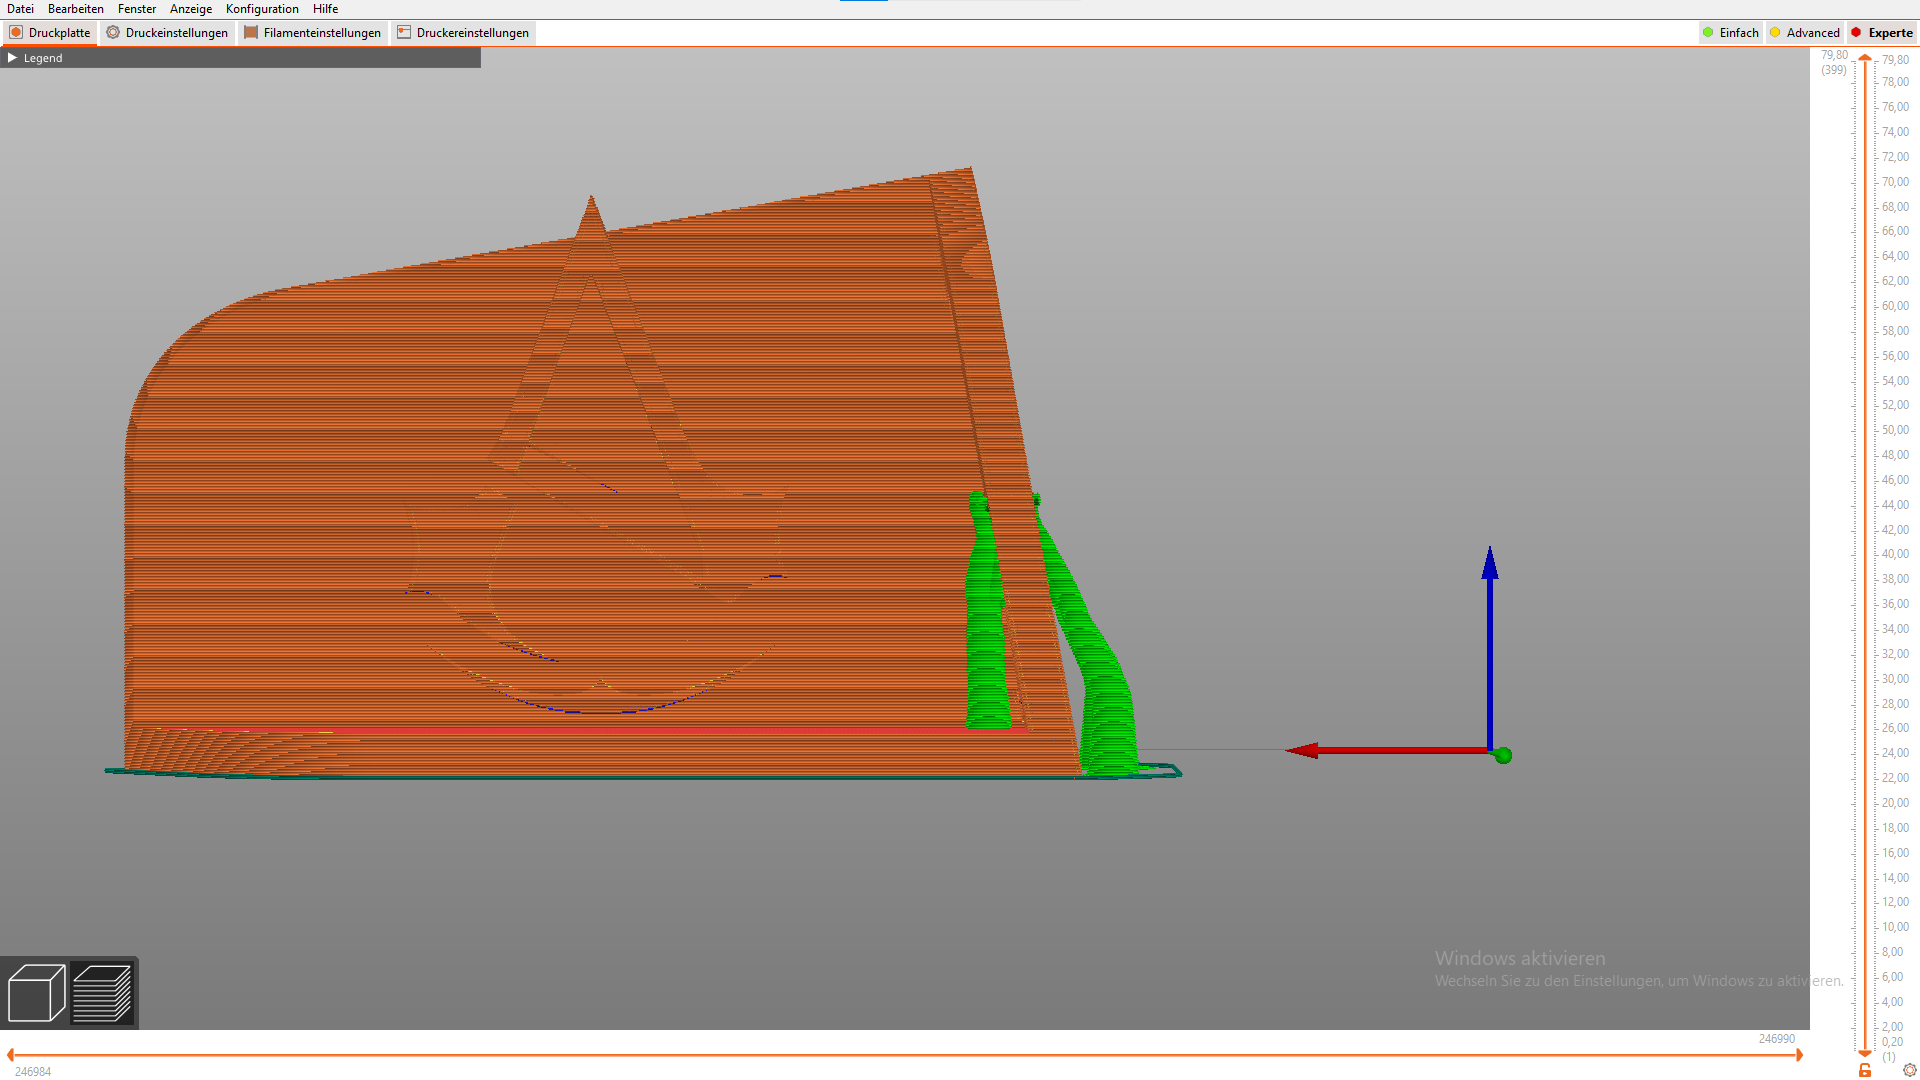Switch to Druckplatte tab

click(x=50, y=32)
